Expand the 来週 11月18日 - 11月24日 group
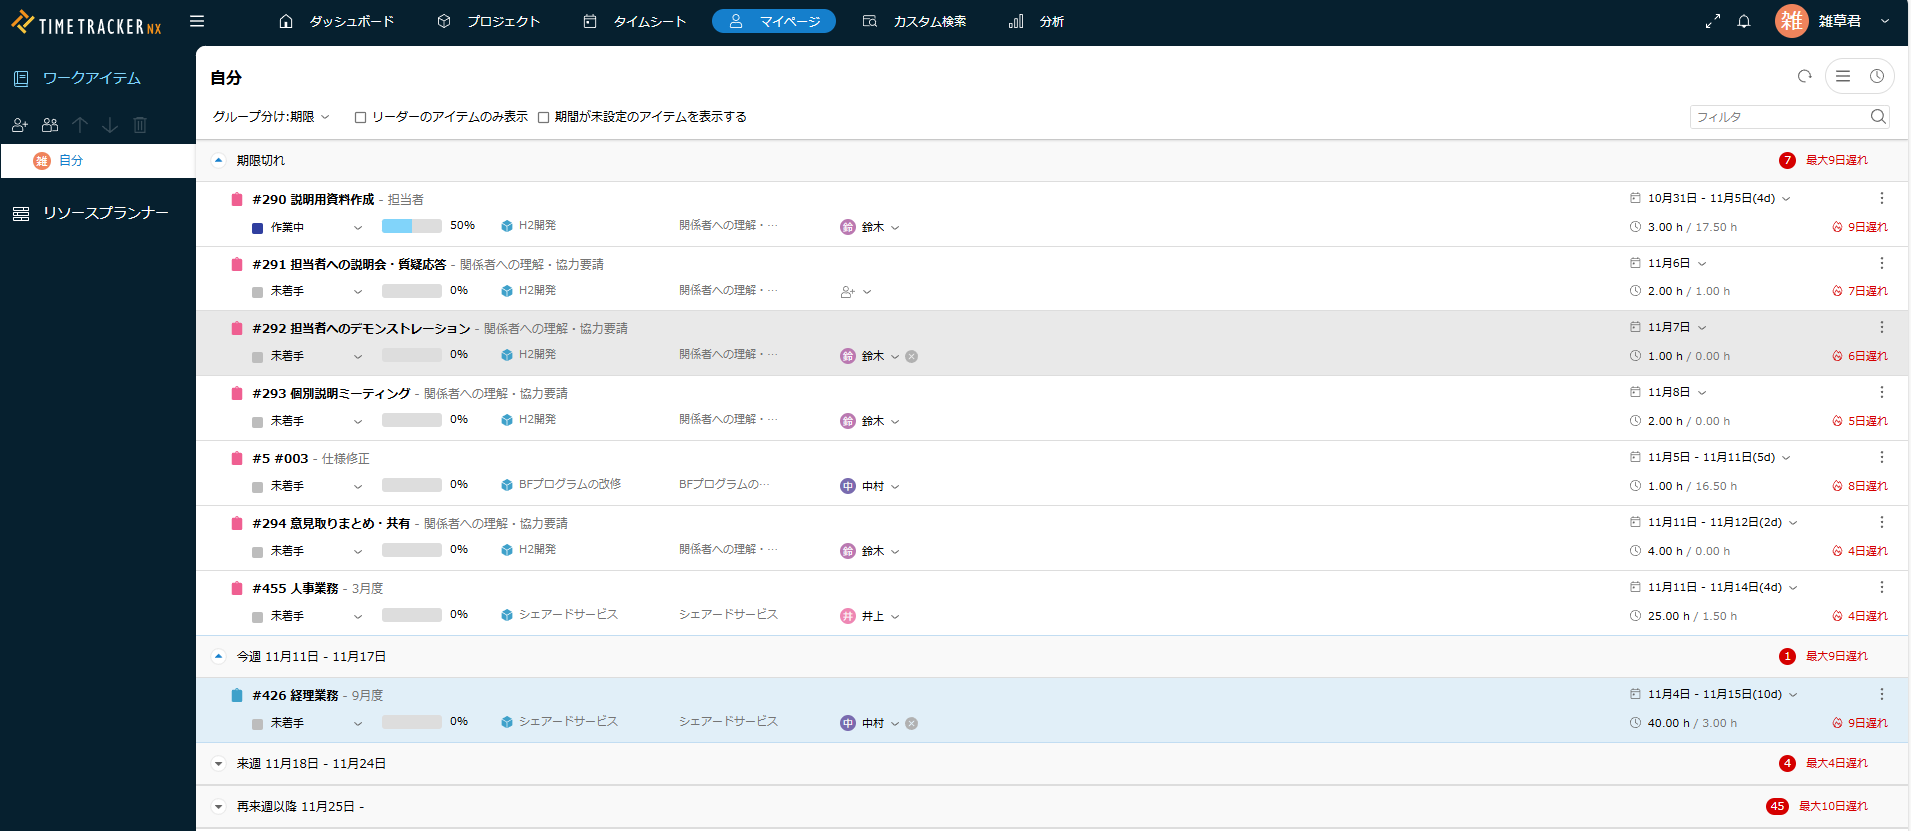Viewport: 1911px width, 831px height. pos(218,764)
